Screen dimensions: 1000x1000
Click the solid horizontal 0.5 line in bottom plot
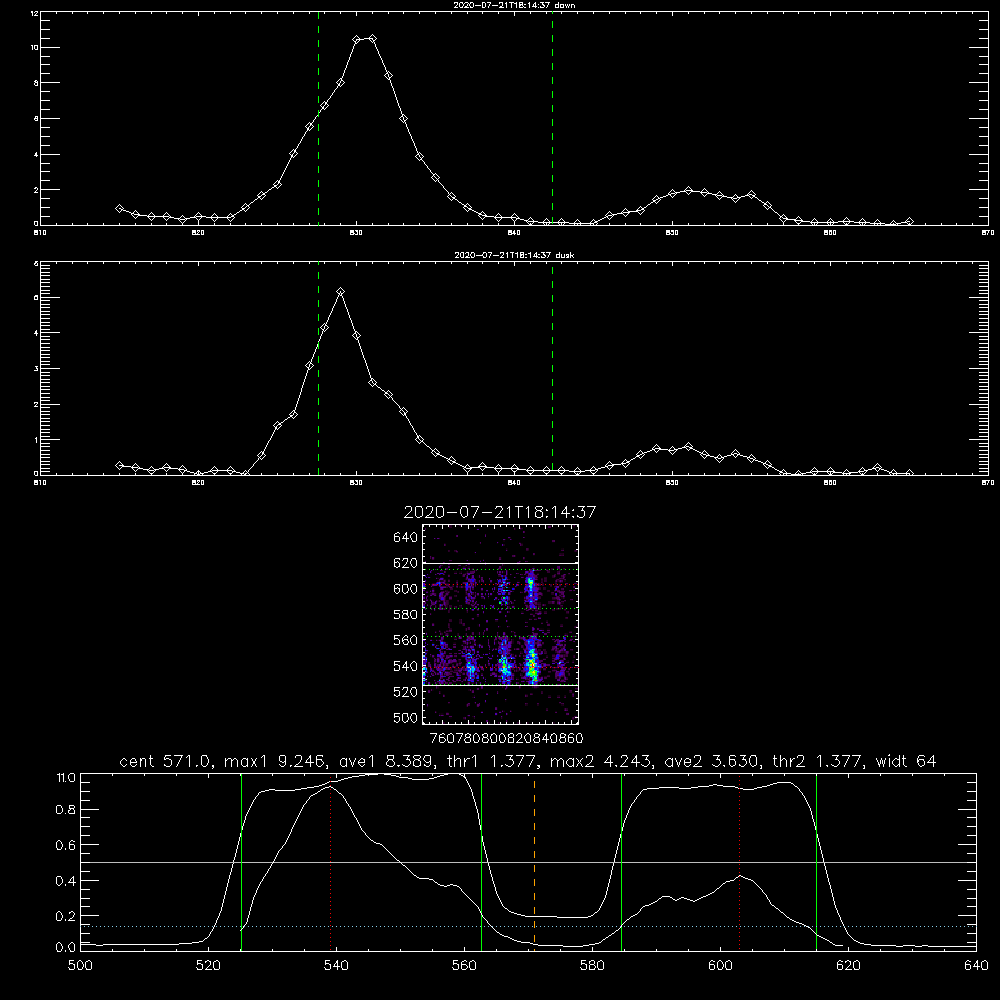point(528,862)
